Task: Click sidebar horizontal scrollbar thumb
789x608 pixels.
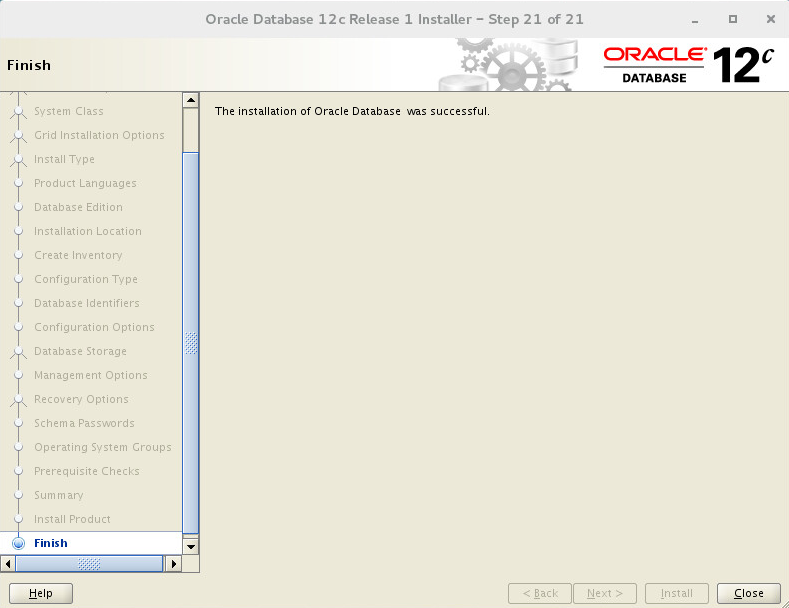Action: (x=89, y=564)
